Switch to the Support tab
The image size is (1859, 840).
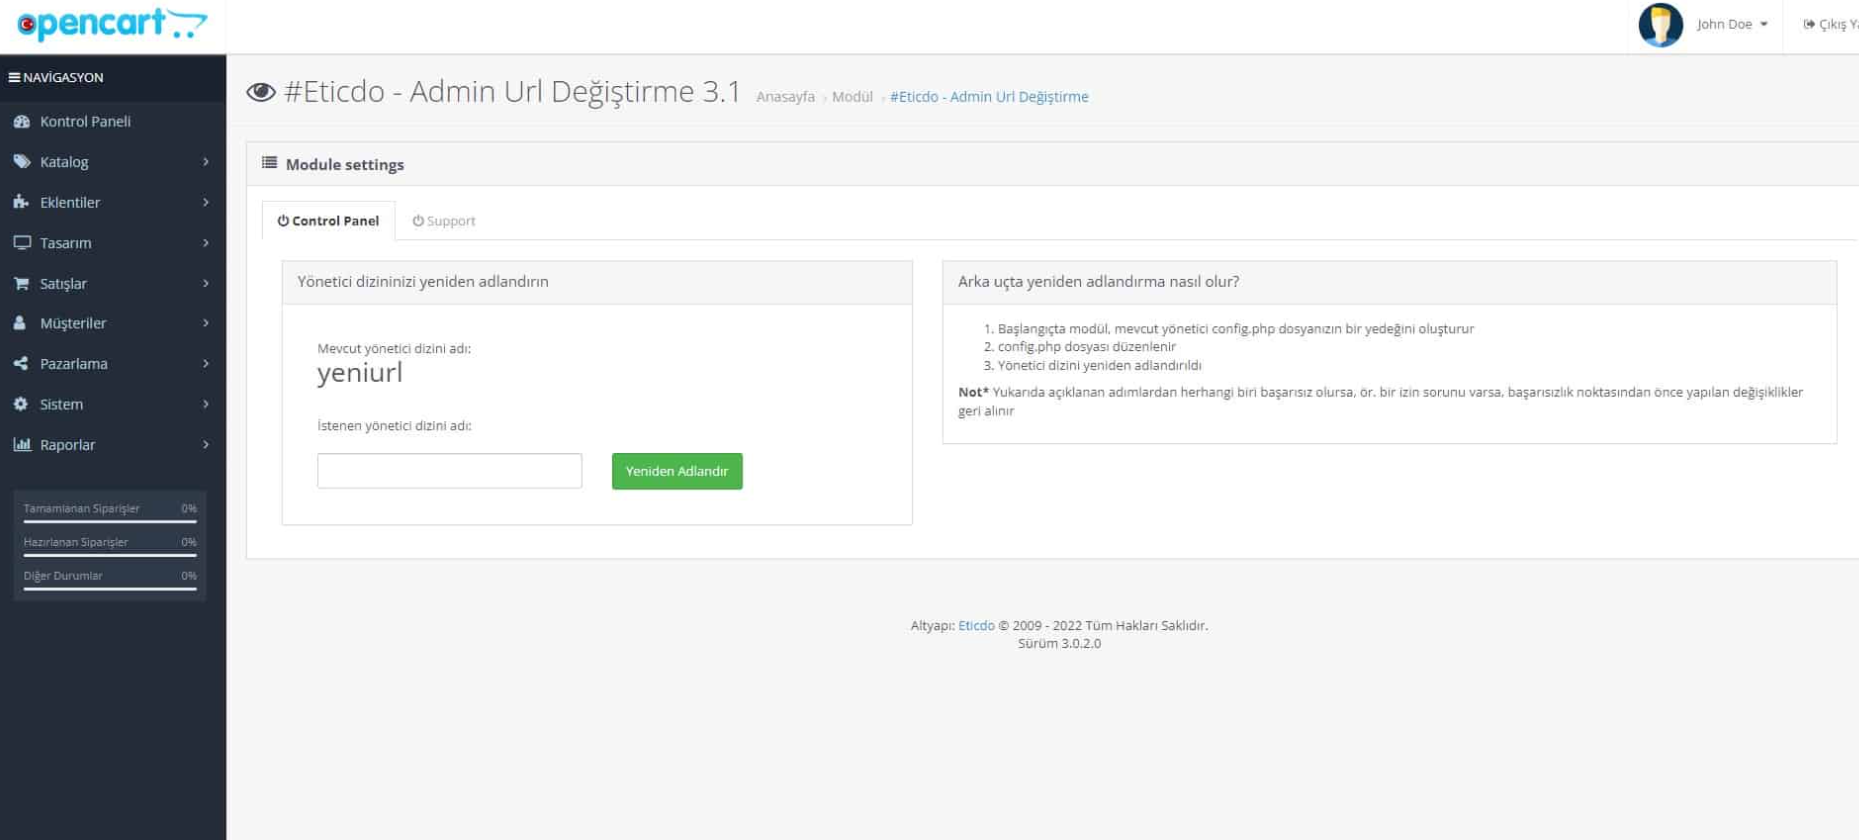pyautogui.click(x=444, y=221)
